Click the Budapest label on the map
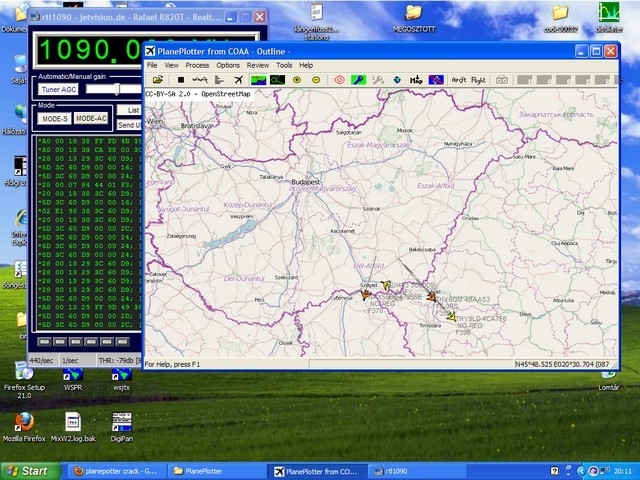The image size is (640, 480). (306, 182)
